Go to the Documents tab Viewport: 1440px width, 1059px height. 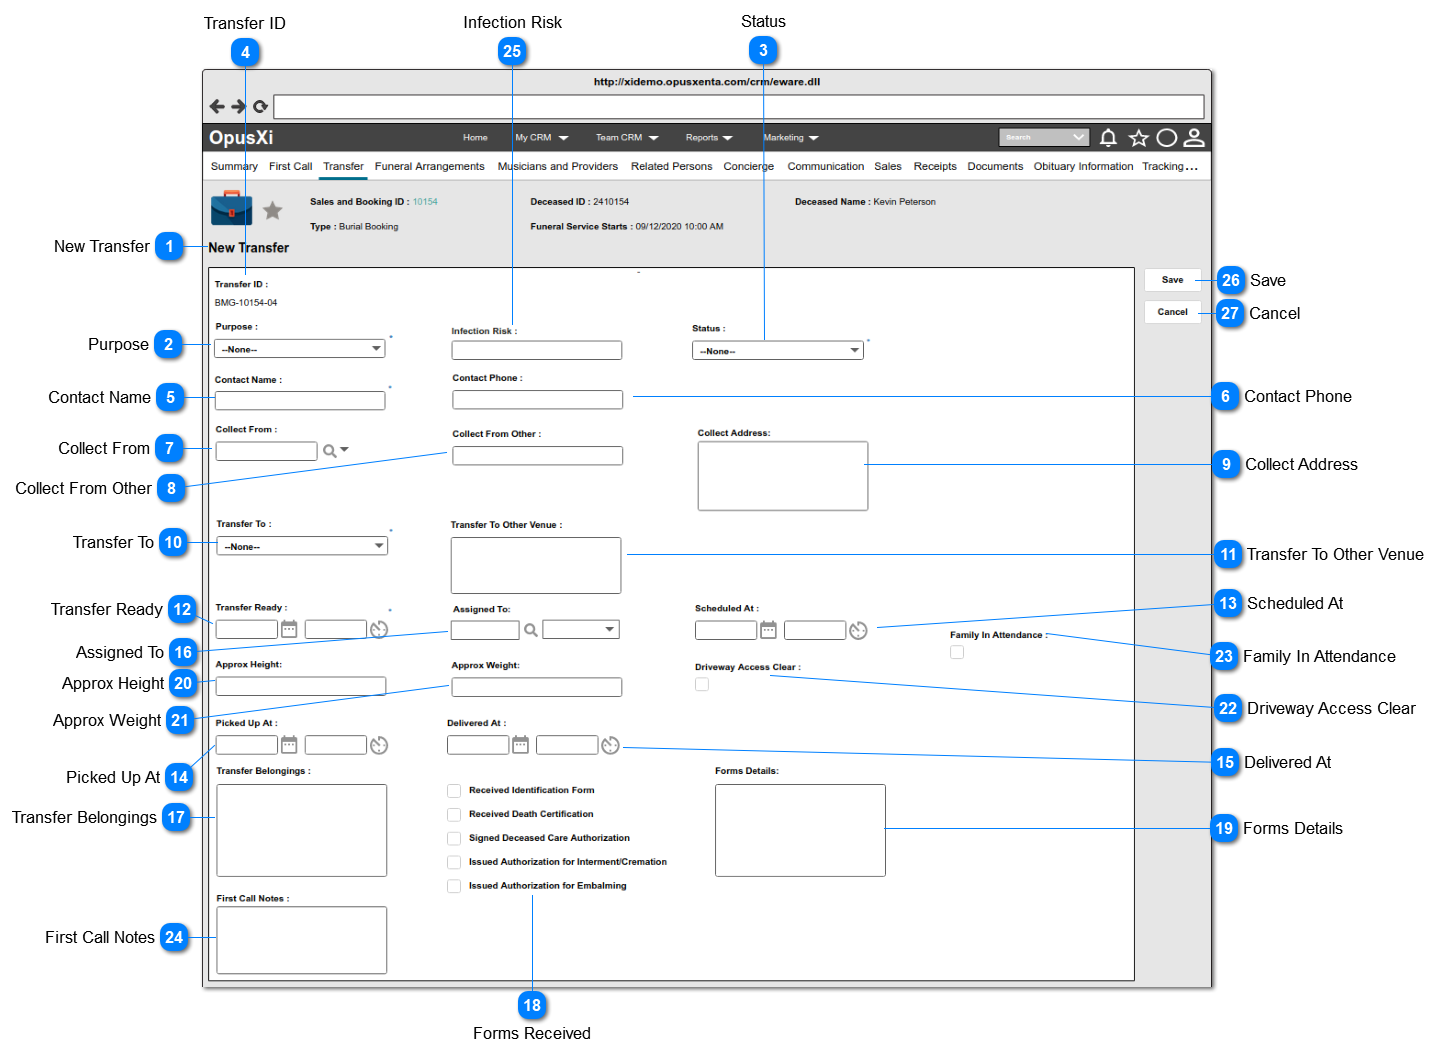pyautogui.click(x=995, y=167)
